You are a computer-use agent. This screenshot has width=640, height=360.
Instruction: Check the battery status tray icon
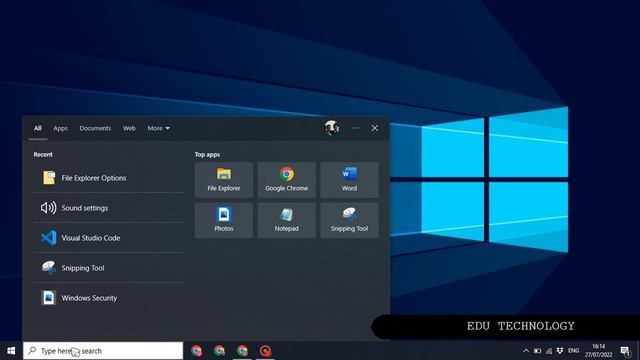[x=538, y=351]
